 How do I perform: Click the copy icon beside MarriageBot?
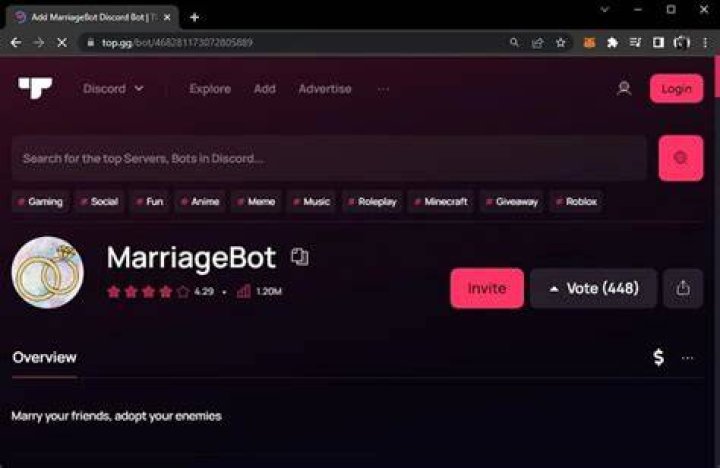tap(299, 256)
